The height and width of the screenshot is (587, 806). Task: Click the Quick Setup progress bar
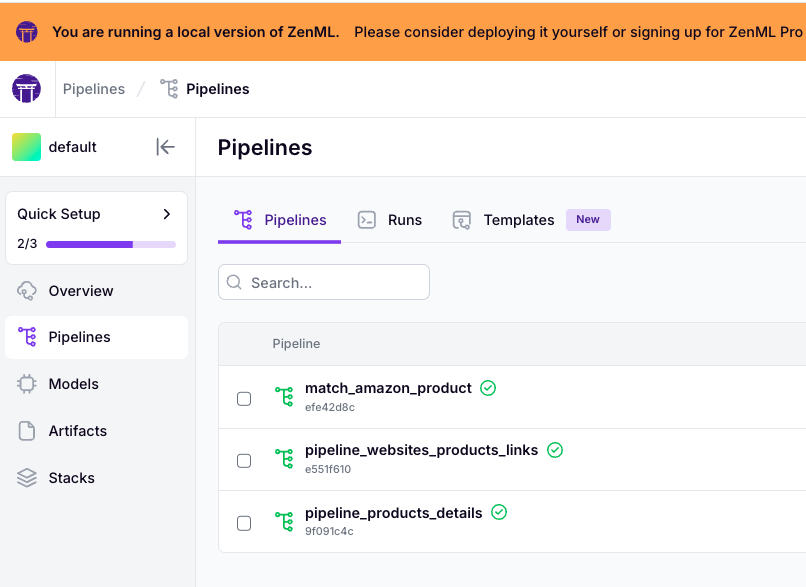[x=111, y=244]
